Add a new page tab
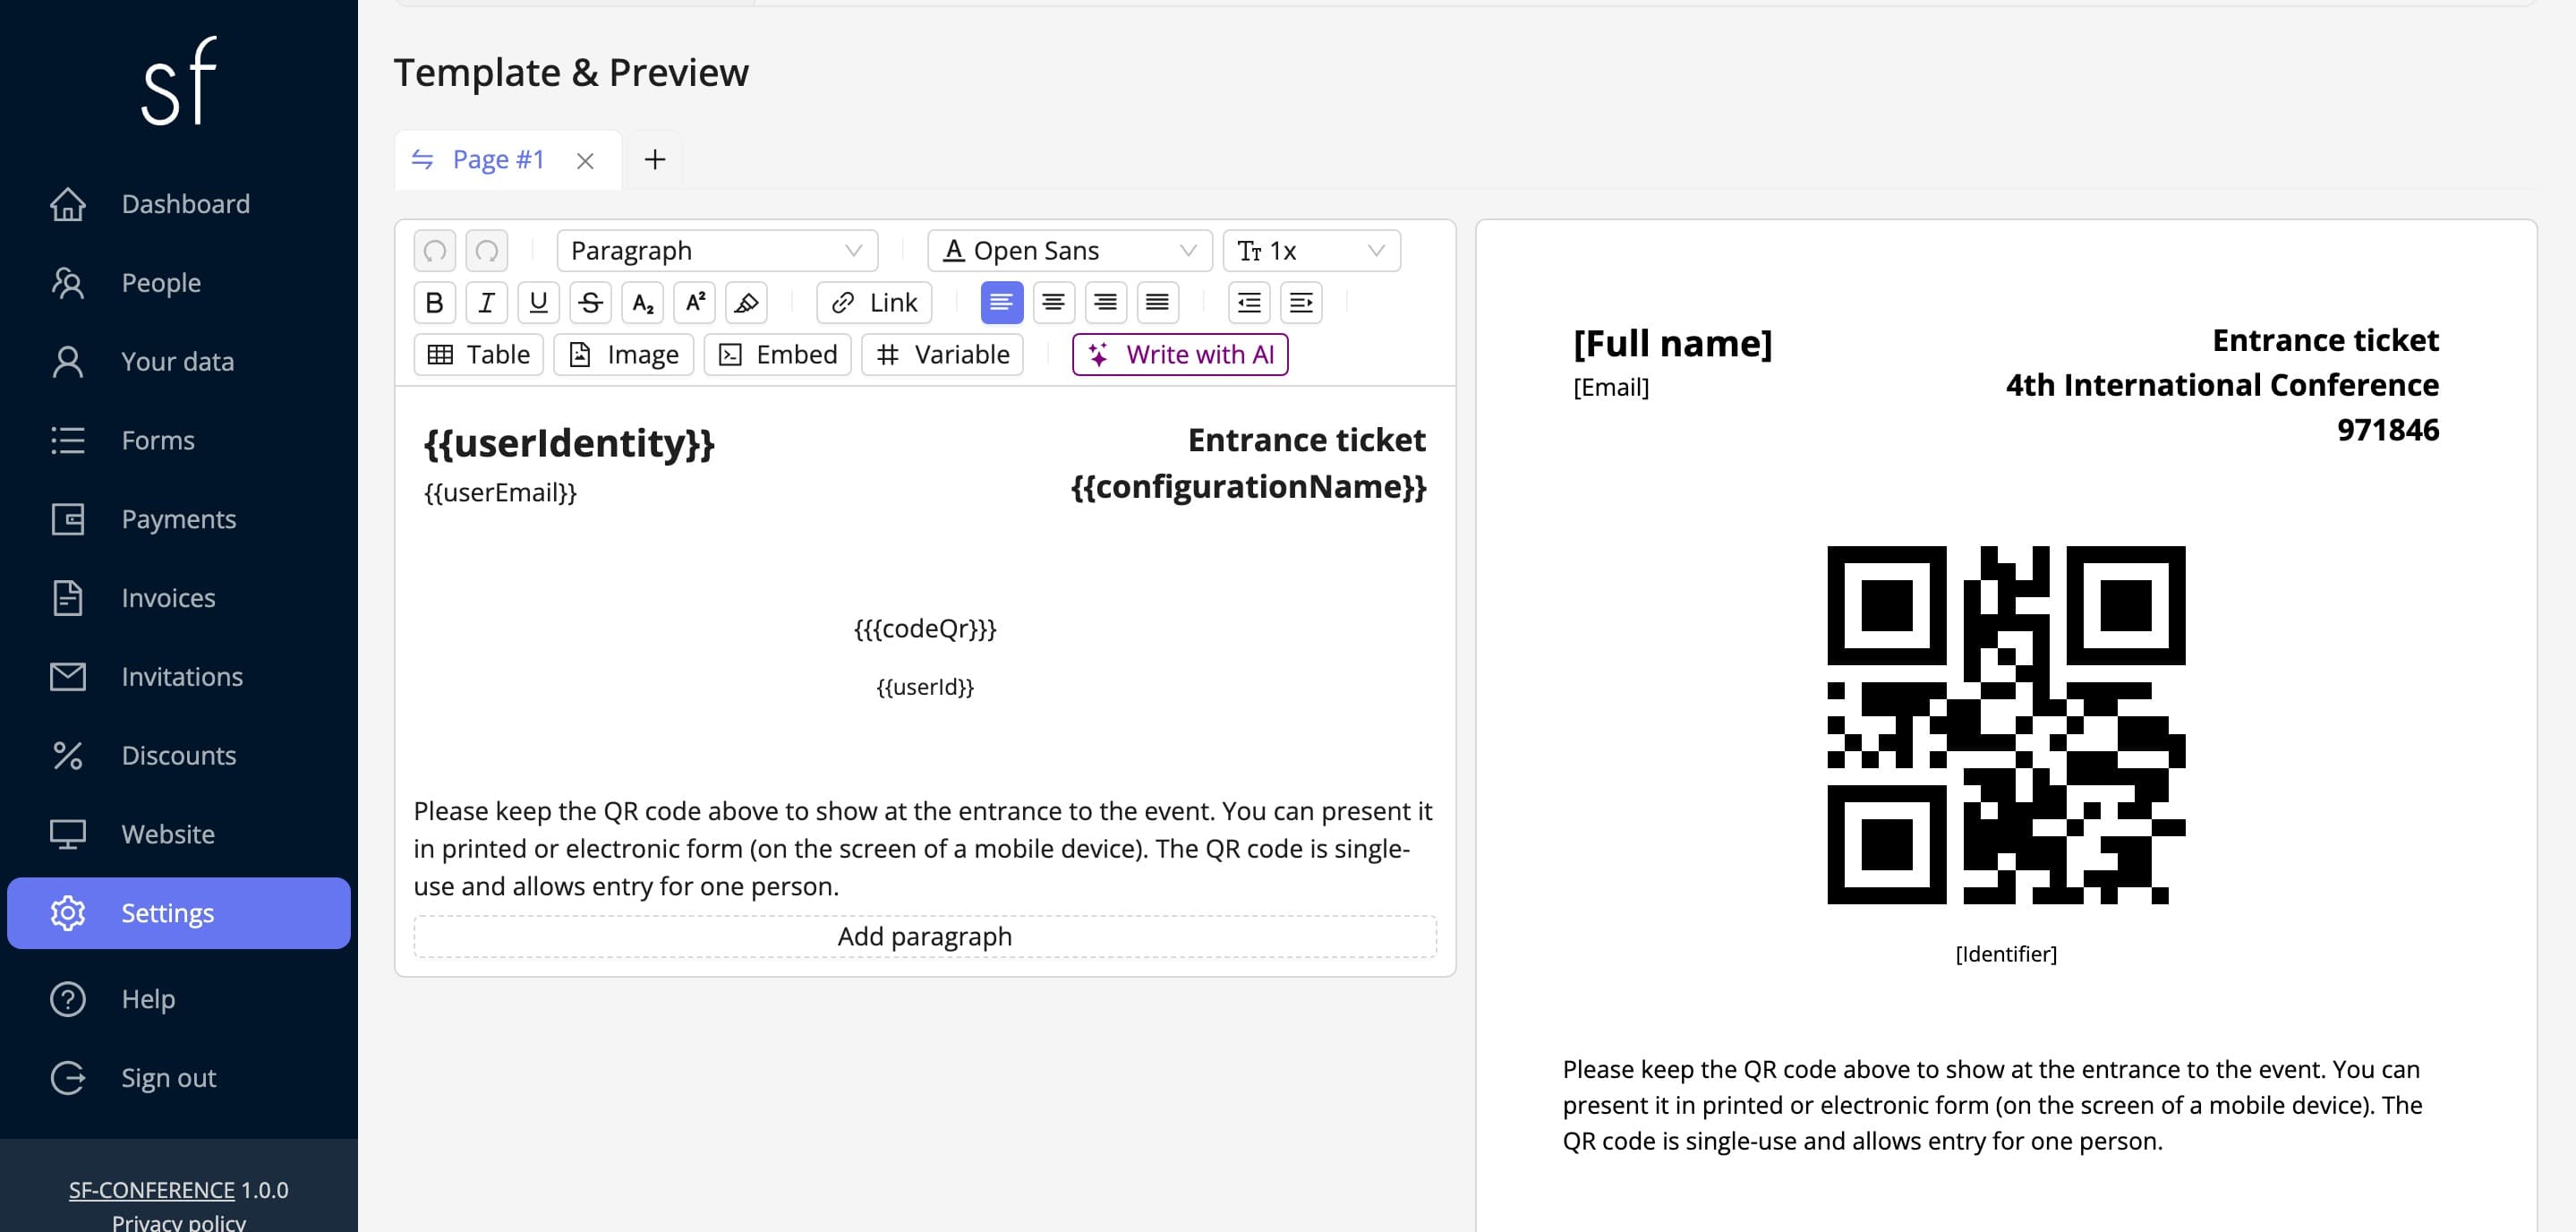 655,159
